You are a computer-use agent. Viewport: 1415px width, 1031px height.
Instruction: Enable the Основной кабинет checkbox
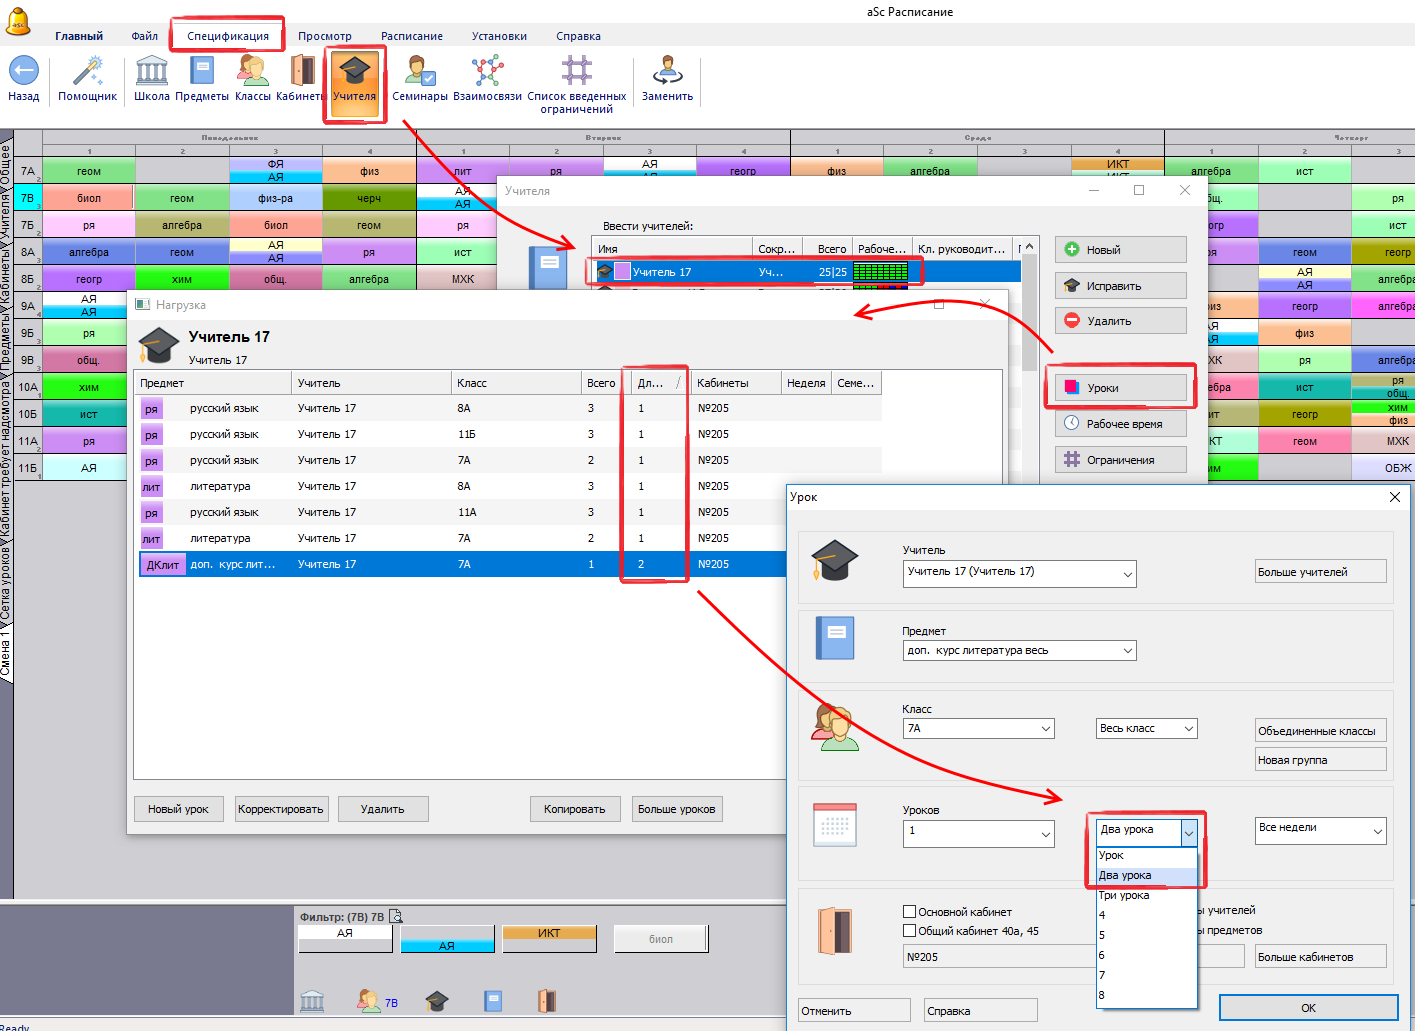910,912
